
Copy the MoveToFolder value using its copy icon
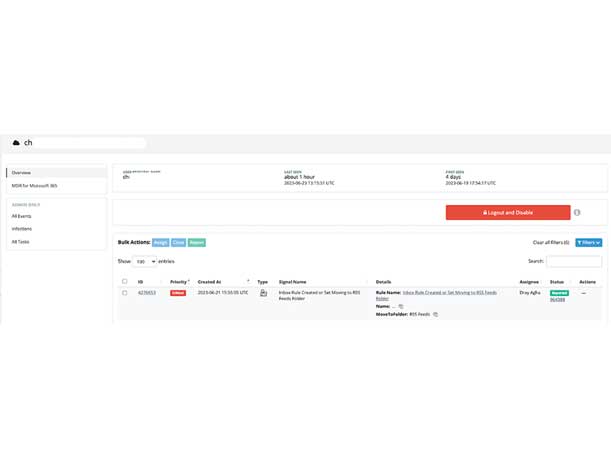tap(436, 314)
